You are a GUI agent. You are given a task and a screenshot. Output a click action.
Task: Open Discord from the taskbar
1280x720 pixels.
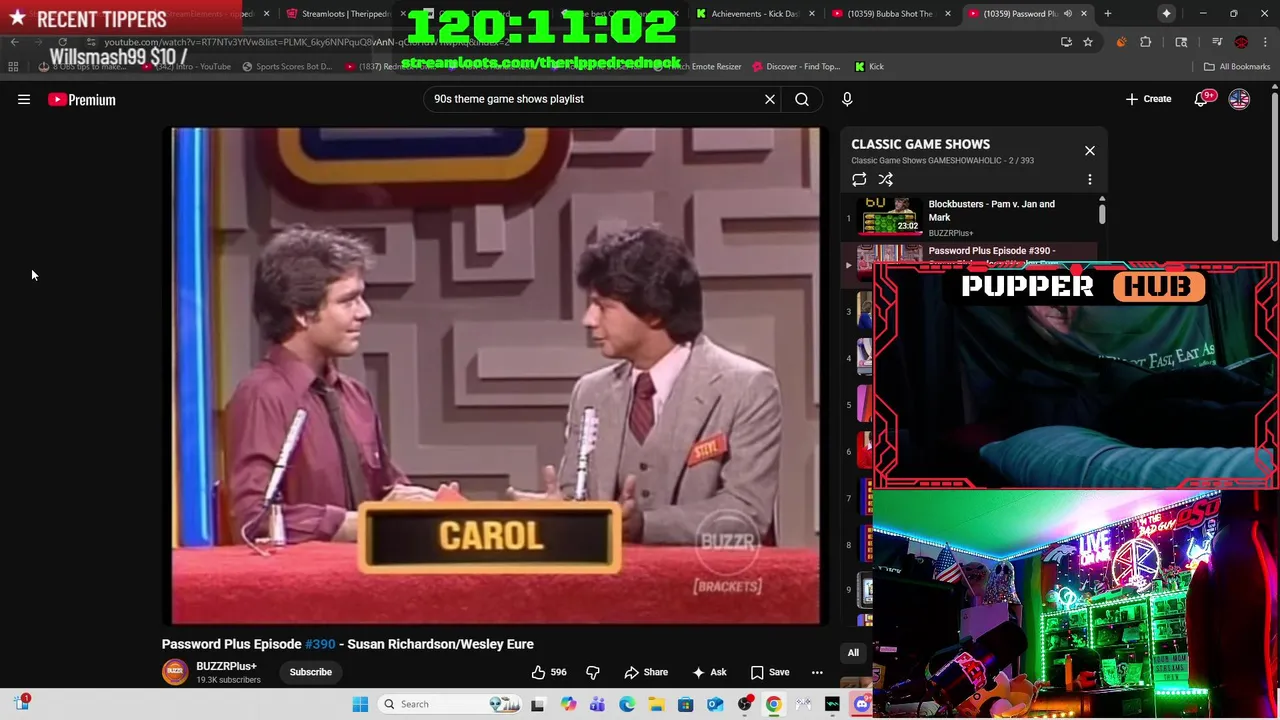click(x=862, y=704)
